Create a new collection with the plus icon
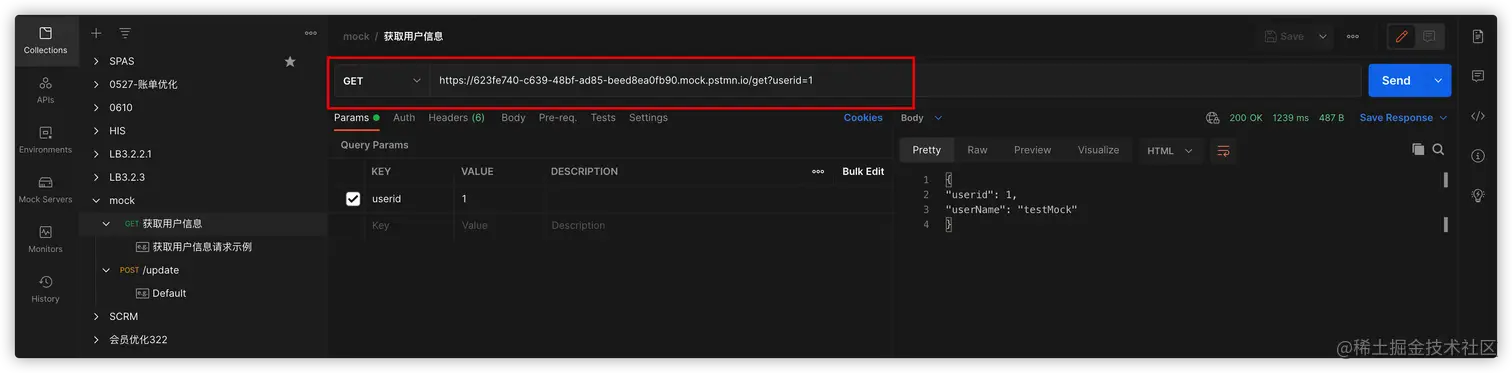The width and height of the screenshot is (1512, 373). coord(96,33)
